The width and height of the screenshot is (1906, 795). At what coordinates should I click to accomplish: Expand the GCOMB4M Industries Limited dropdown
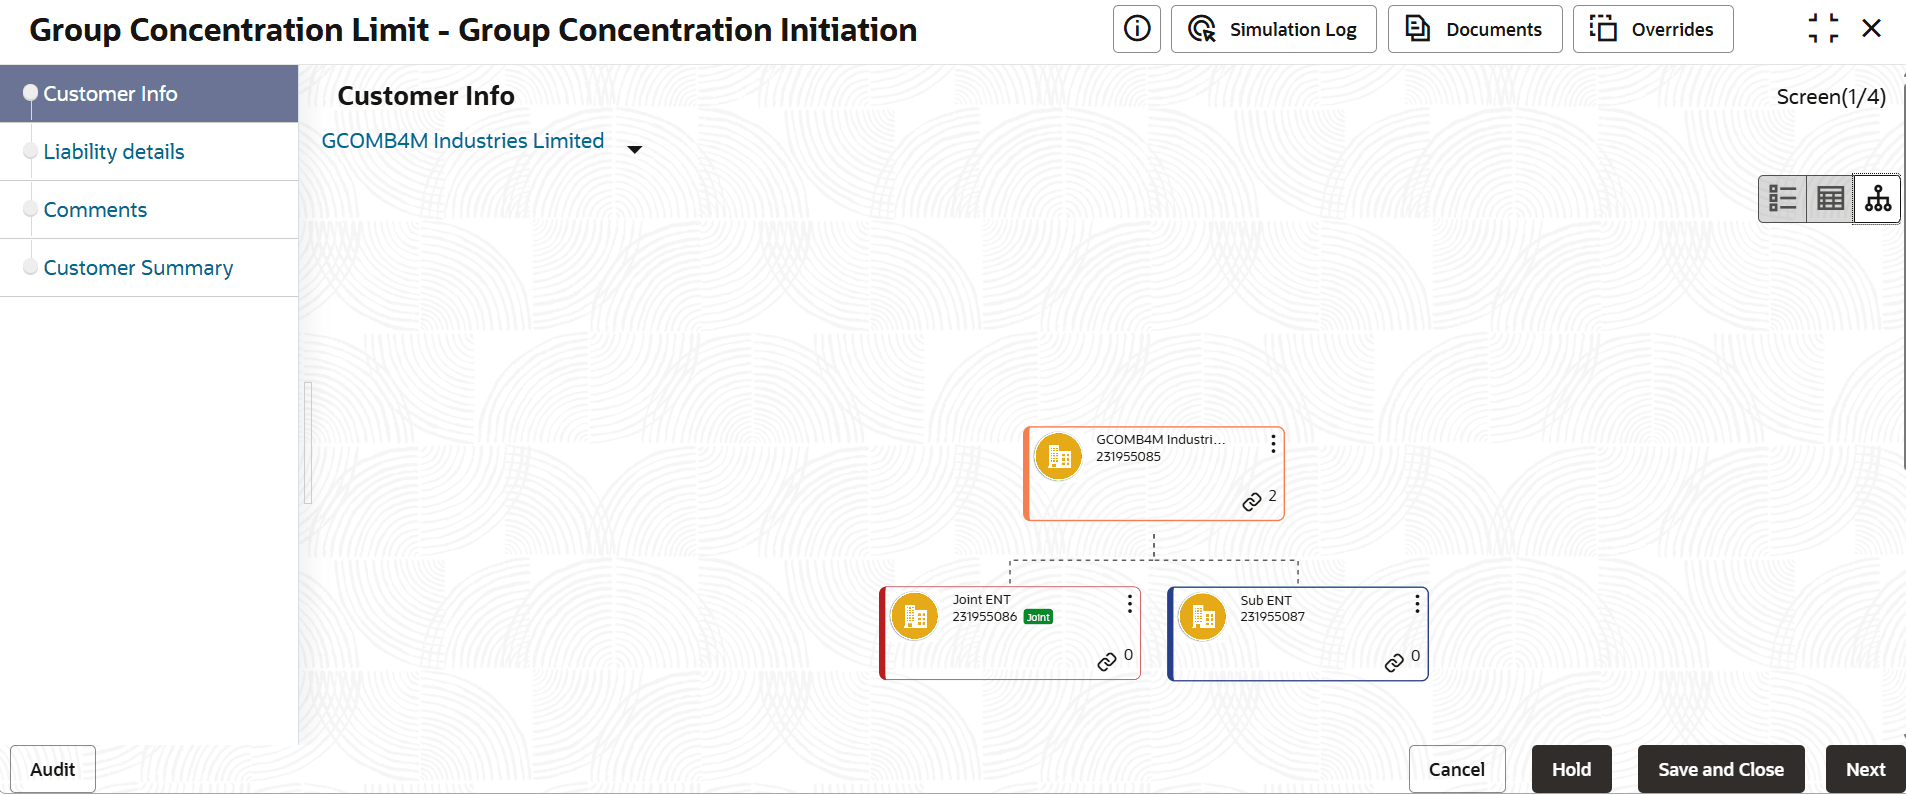634,149
